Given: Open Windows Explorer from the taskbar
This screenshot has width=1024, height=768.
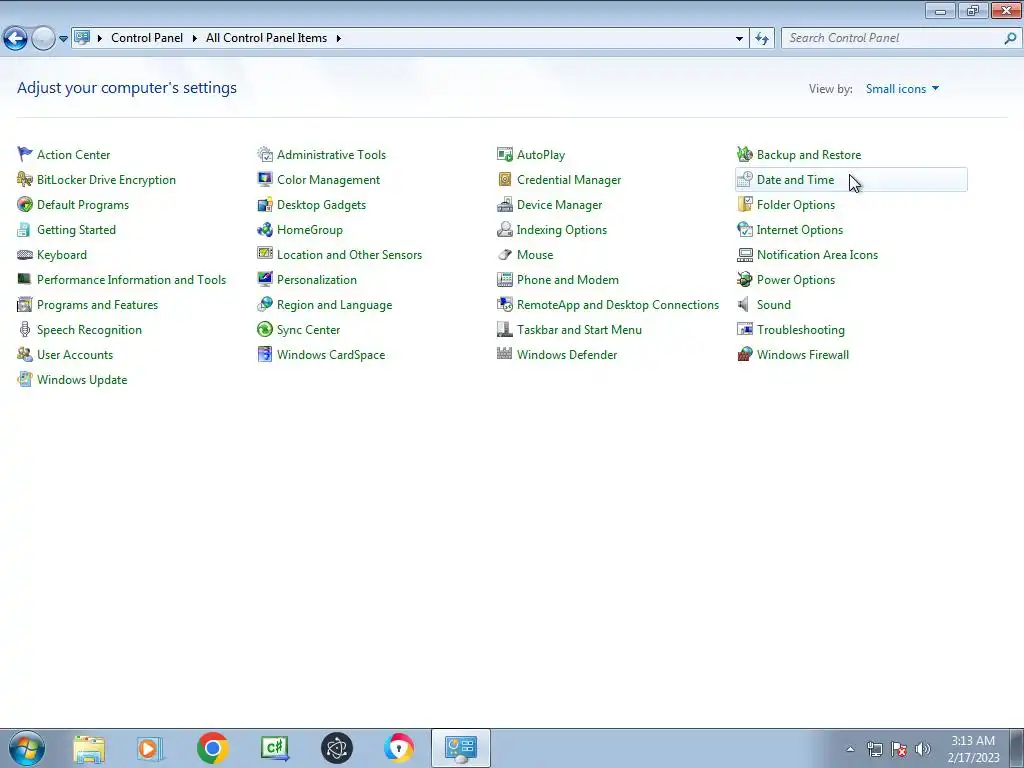Looking at the screenshot, I should 89,748.
